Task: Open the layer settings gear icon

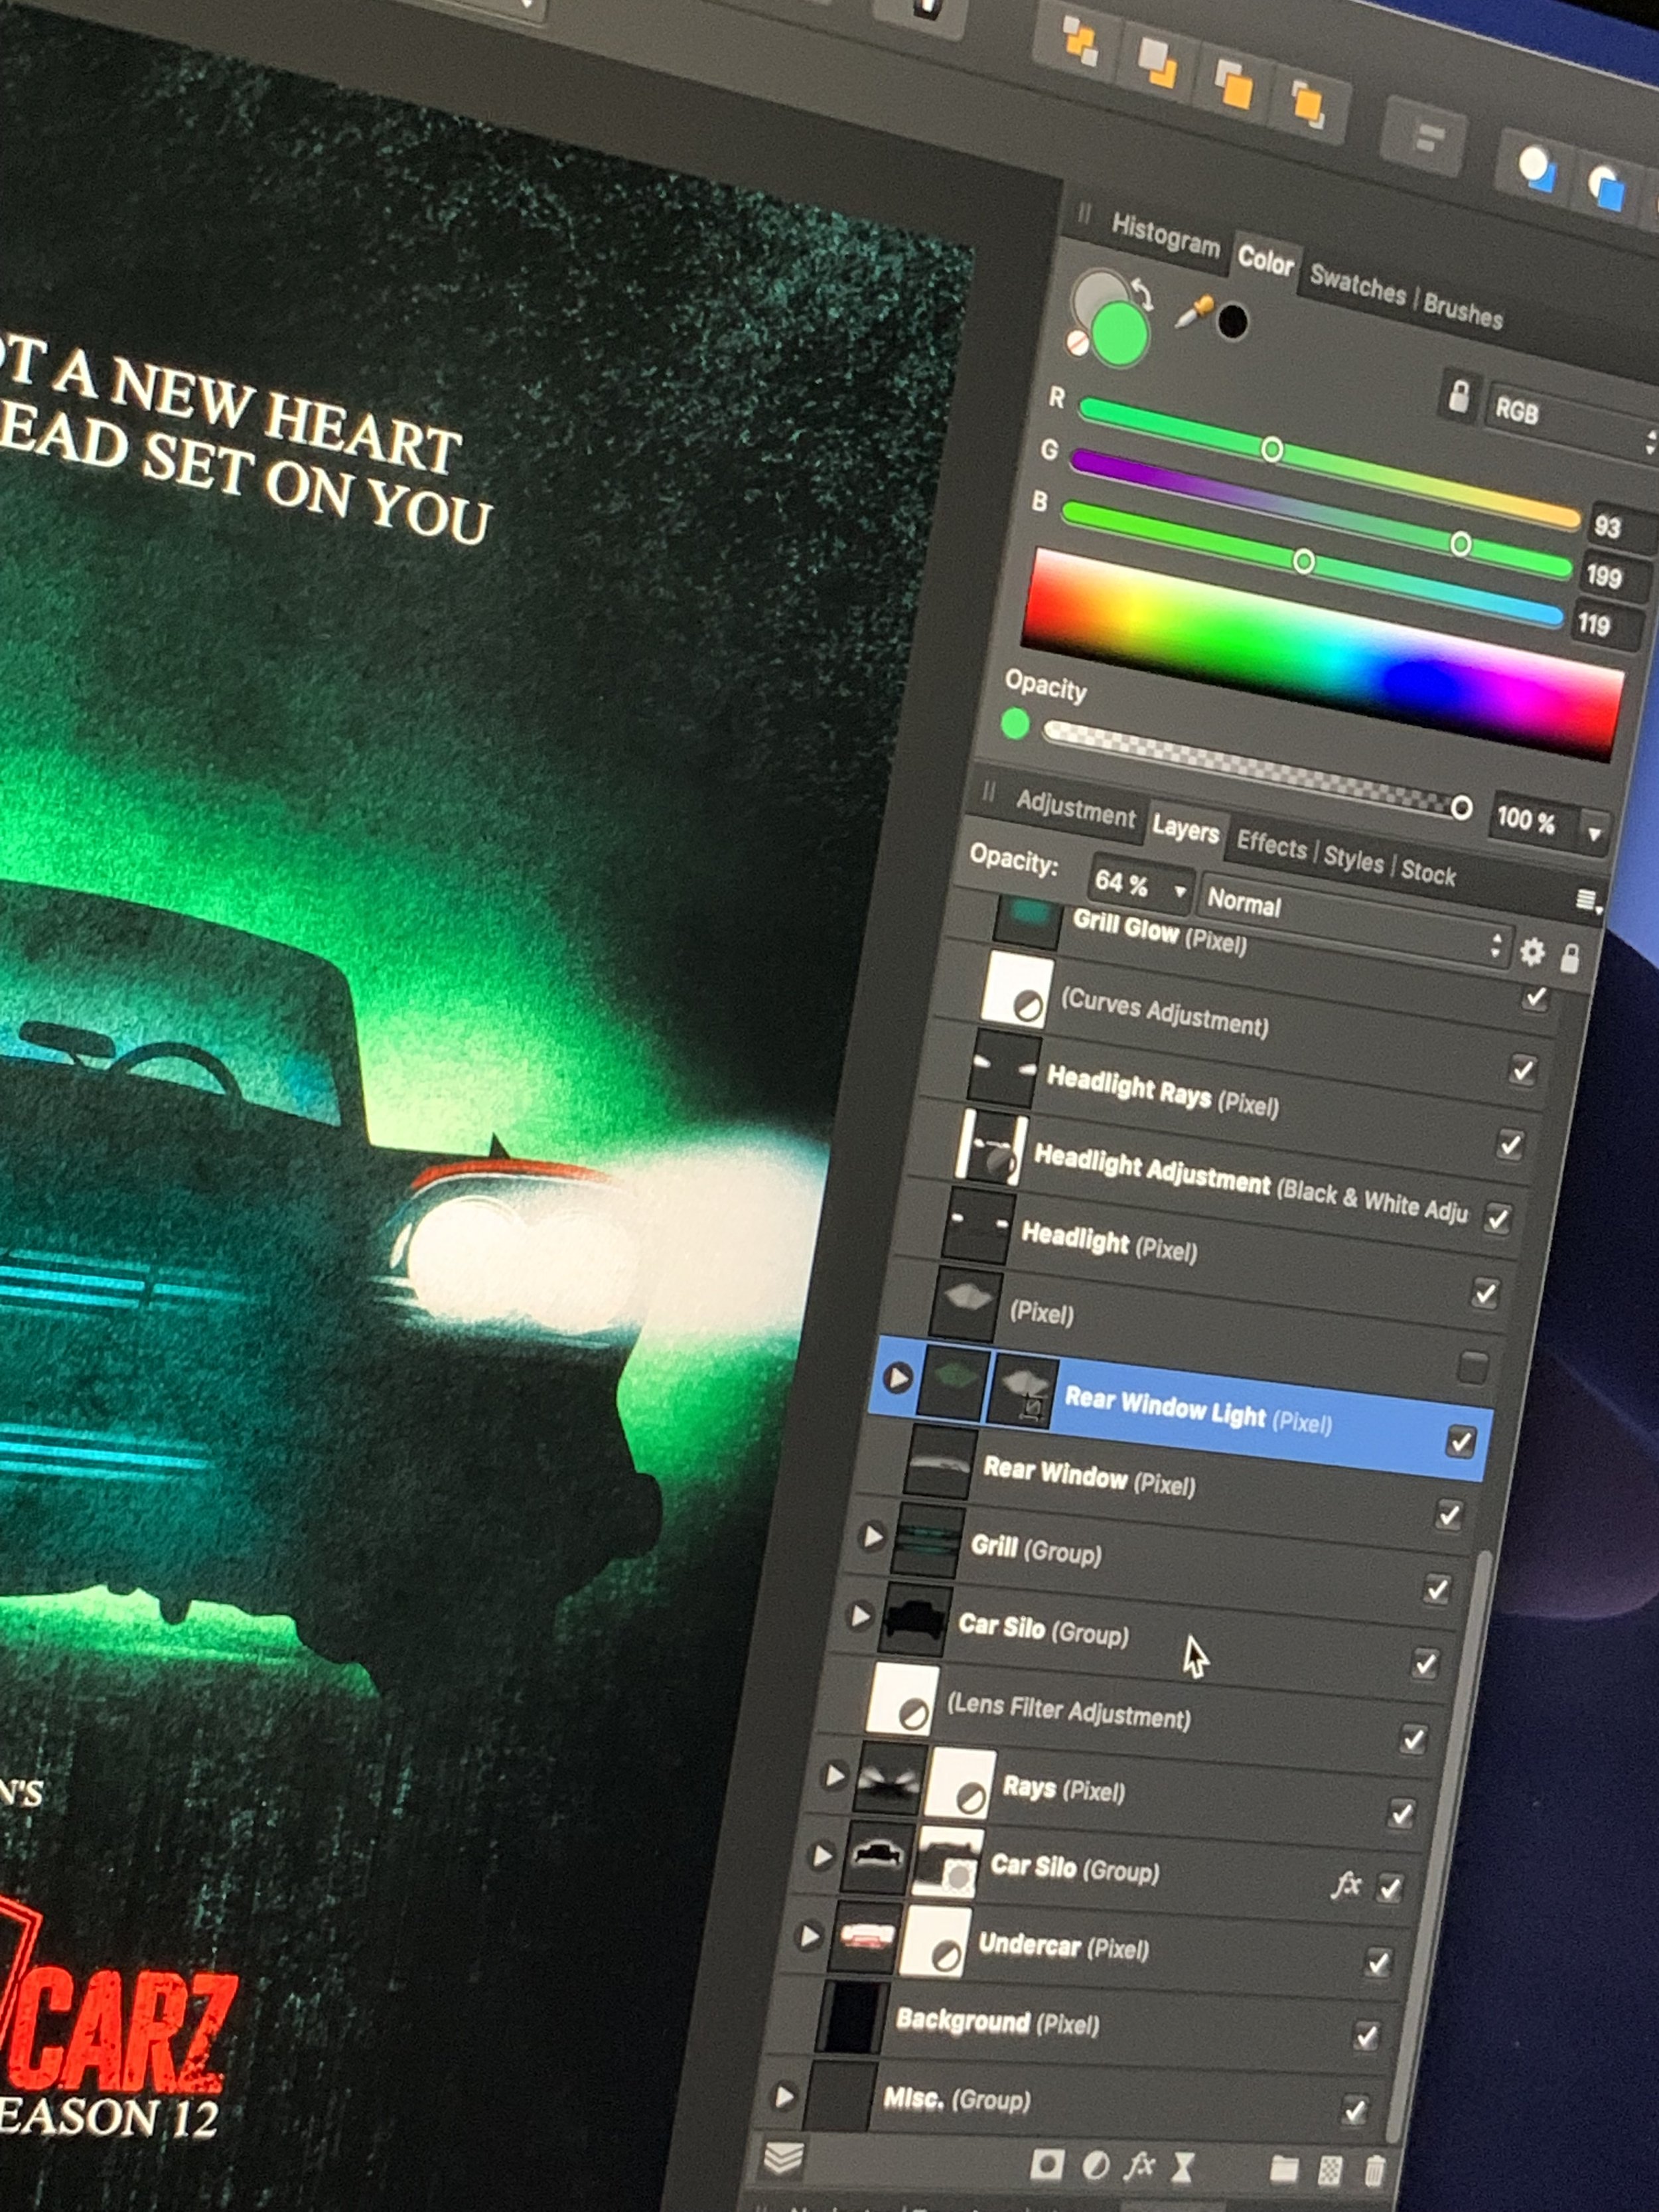Action: coord(1532,952)
